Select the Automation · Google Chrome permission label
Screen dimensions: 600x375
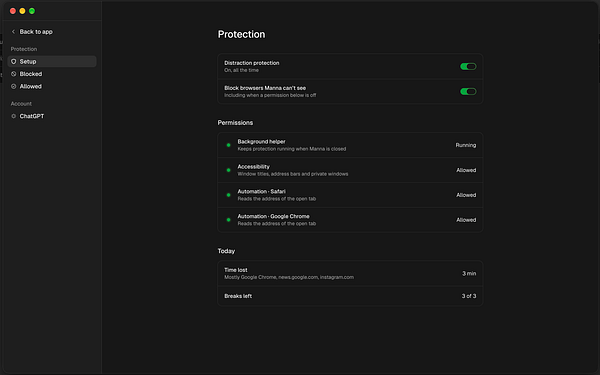pyautogui.click(x=273, y=216)
